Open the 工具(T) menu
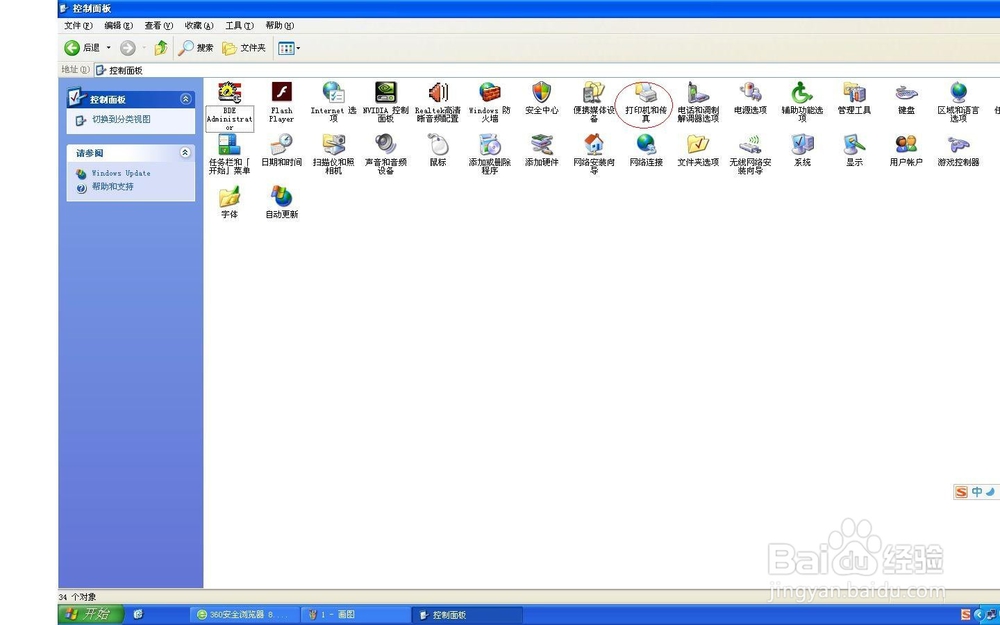1000x625 pixels. click(x=239, y=26)
